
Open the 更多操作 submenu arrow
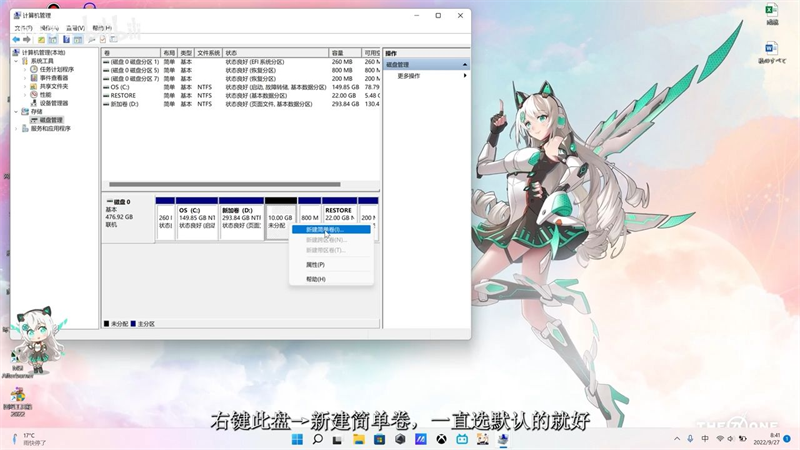coord(464,76)
